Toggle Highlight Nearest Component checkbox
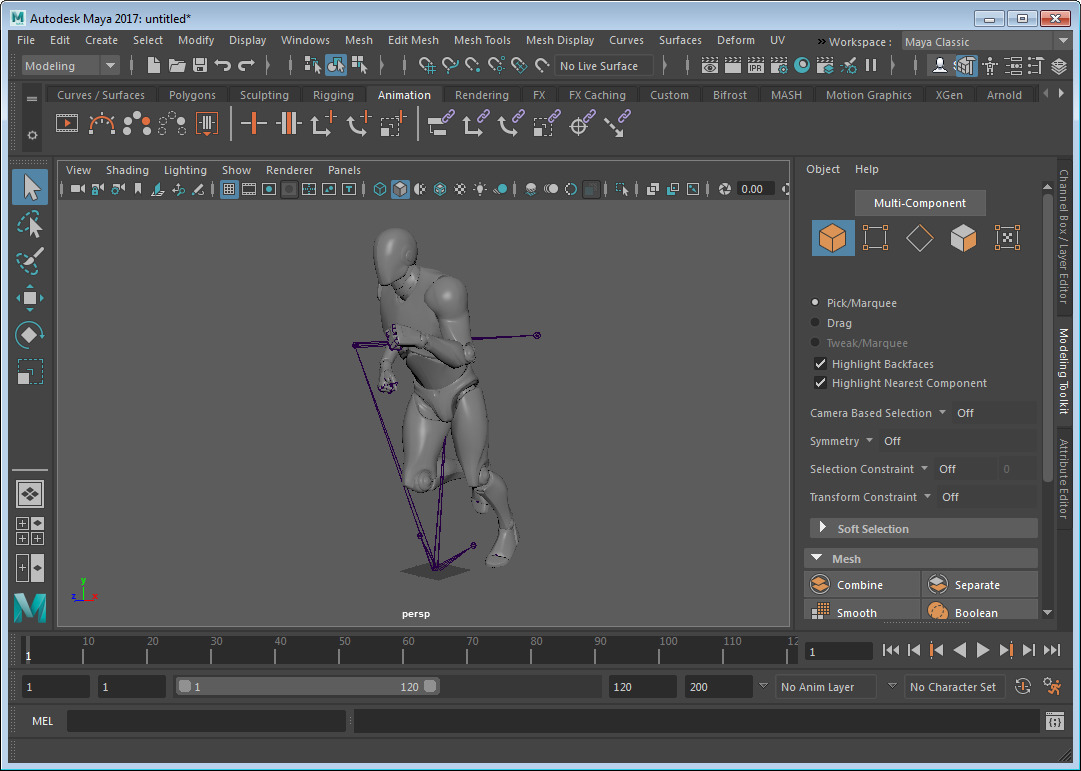The height and width of the screenshot is (771, 1081). pyautogui.click(x=820, y=383)
